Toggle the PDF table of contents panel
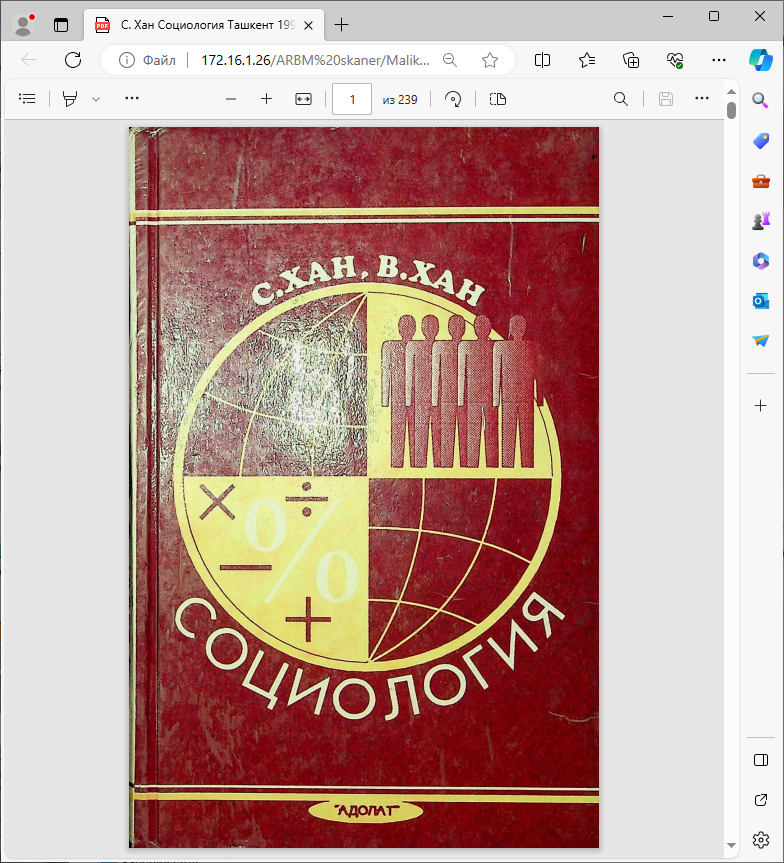The width and height of the screenshot is (784, 863). (x=27, y=99)
